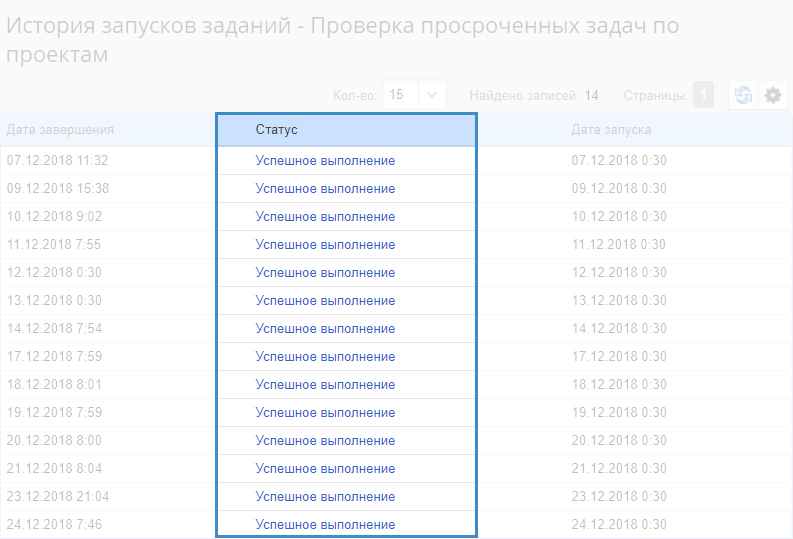Click the Кол-во field showing 15
The width and height of the screenshot is (793, 539).
[x=400, y=95]
